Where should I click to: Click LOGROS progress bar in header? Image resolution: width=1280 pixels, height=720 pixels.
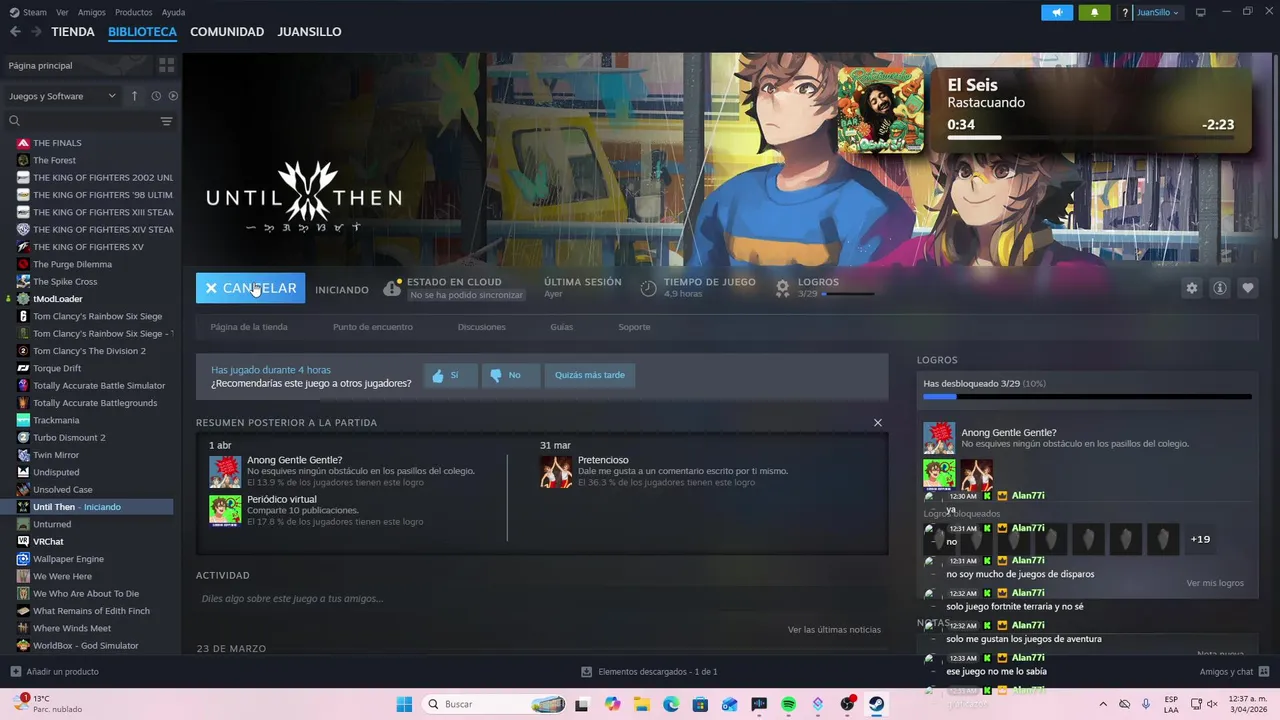click(847, 294)
